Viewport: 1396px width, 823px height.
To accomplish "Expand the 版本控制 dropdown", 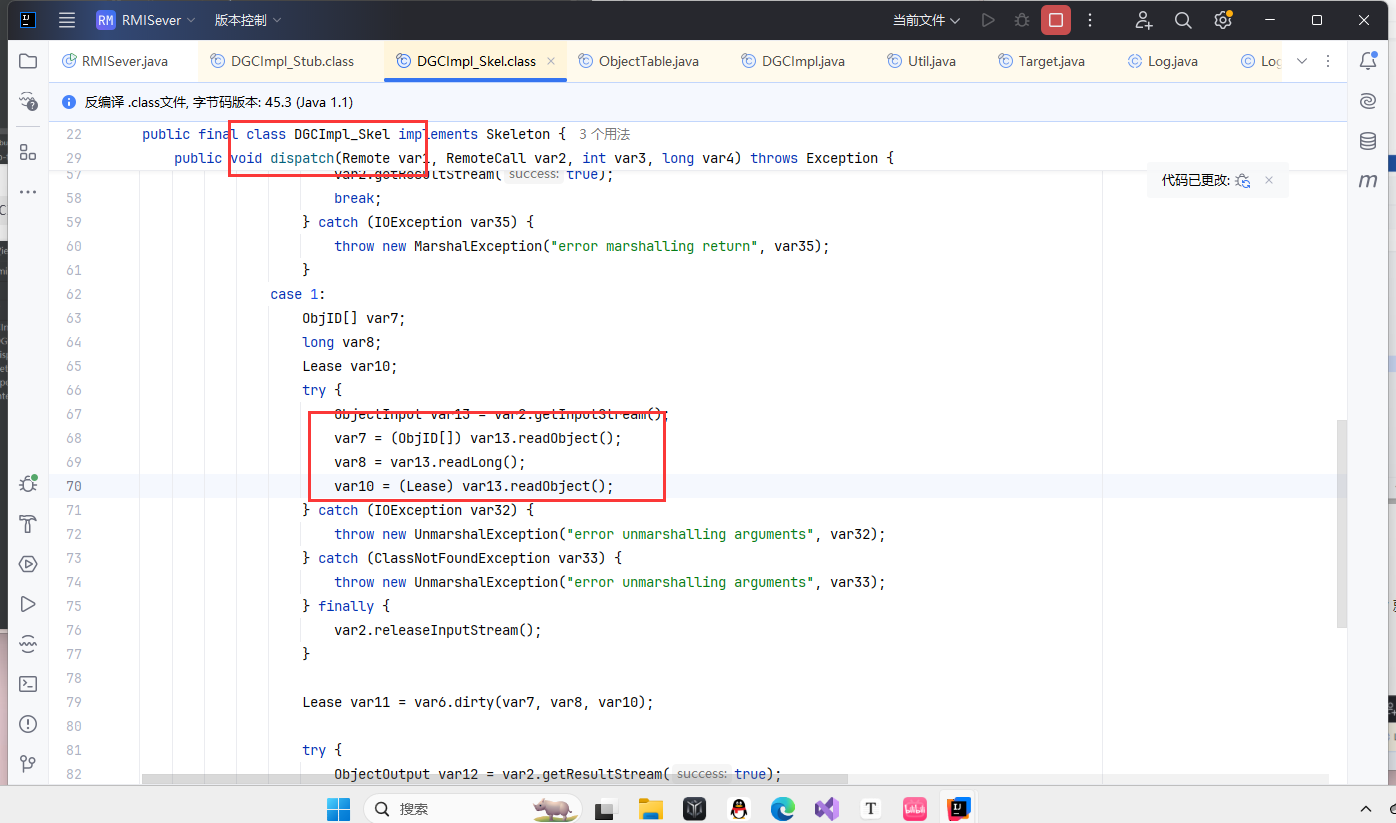I will click(x=248, y=20).
